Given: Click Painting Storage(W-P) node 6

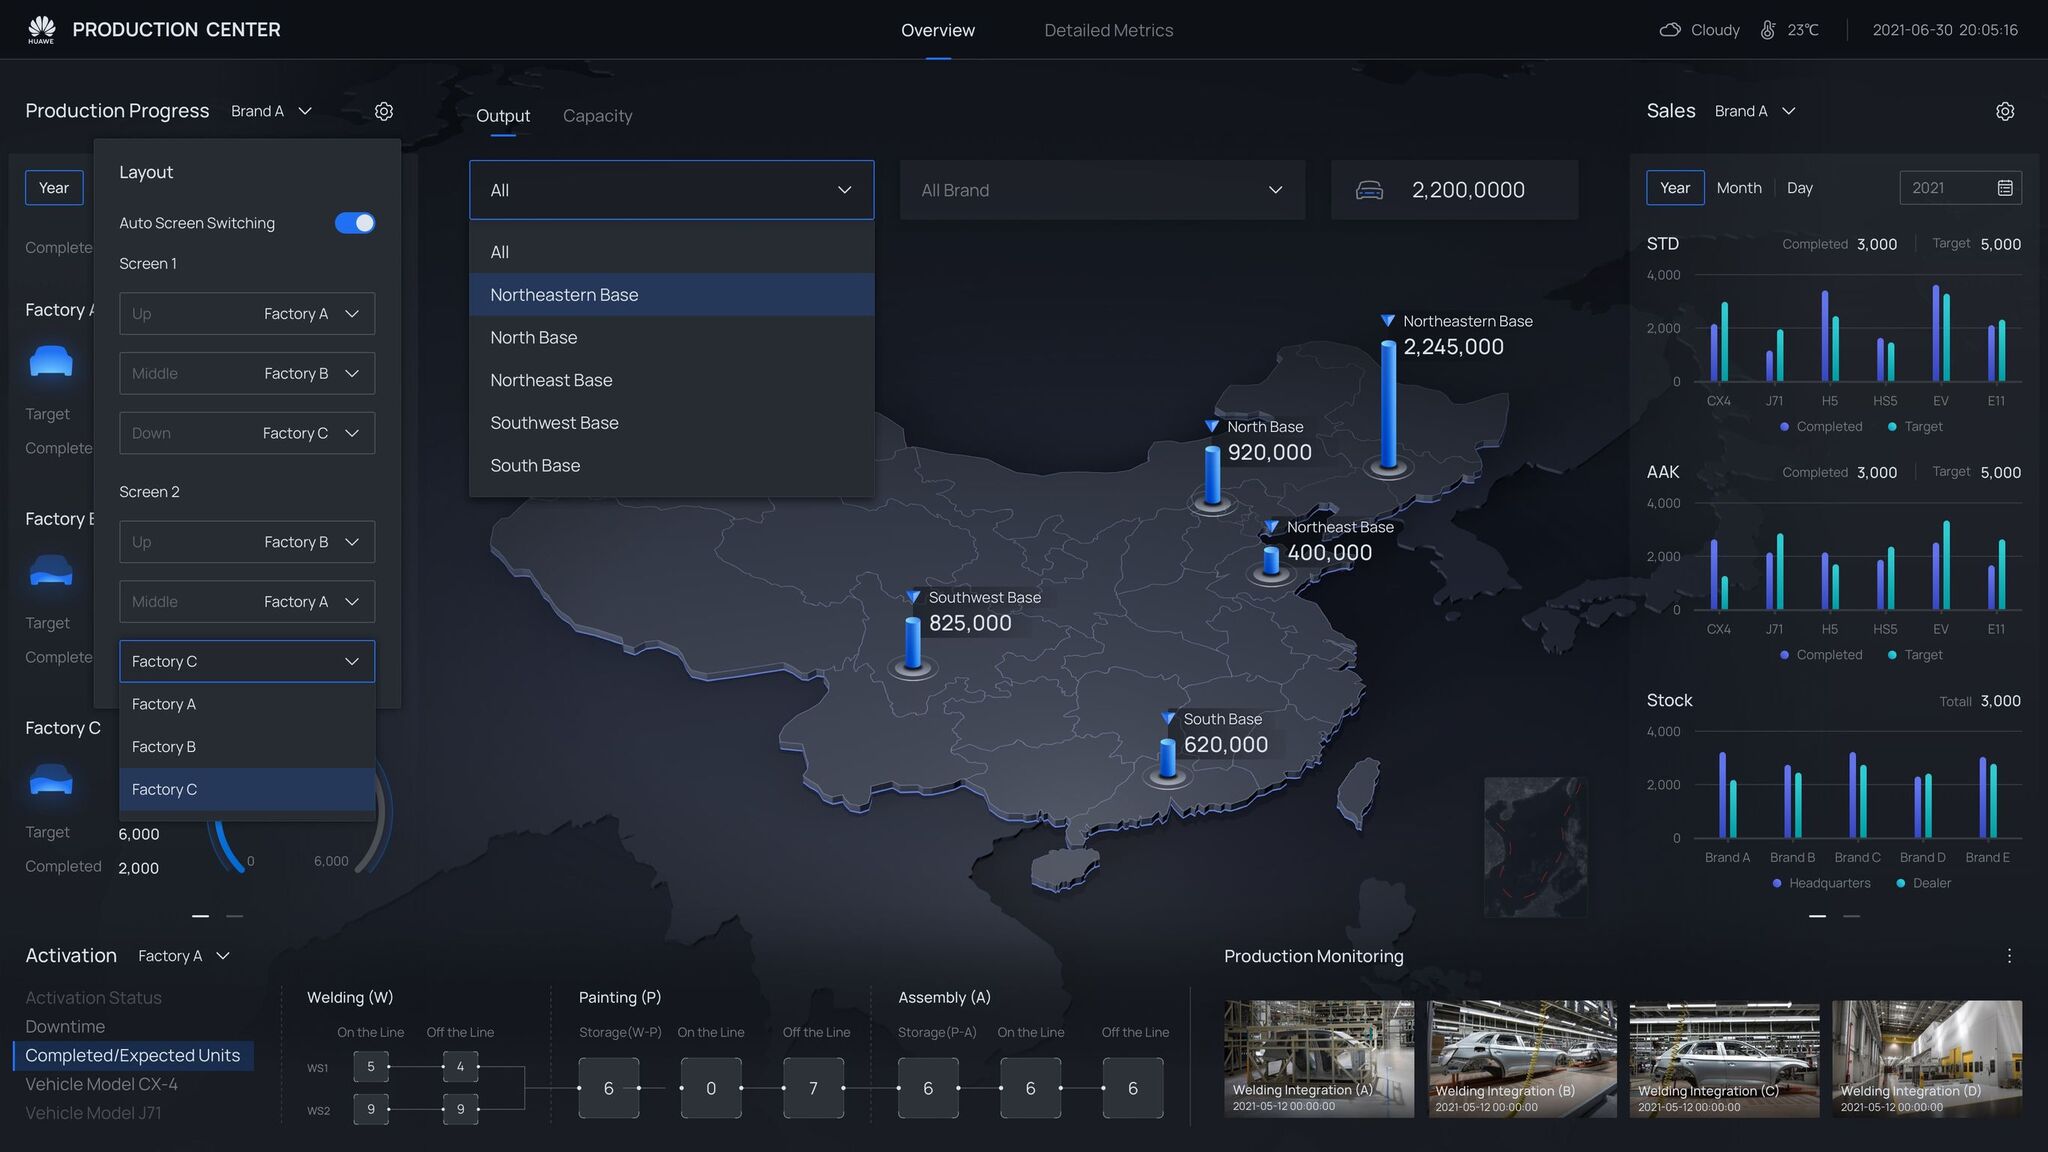Looking at the screenshot, I should (x=608, y=1088).
